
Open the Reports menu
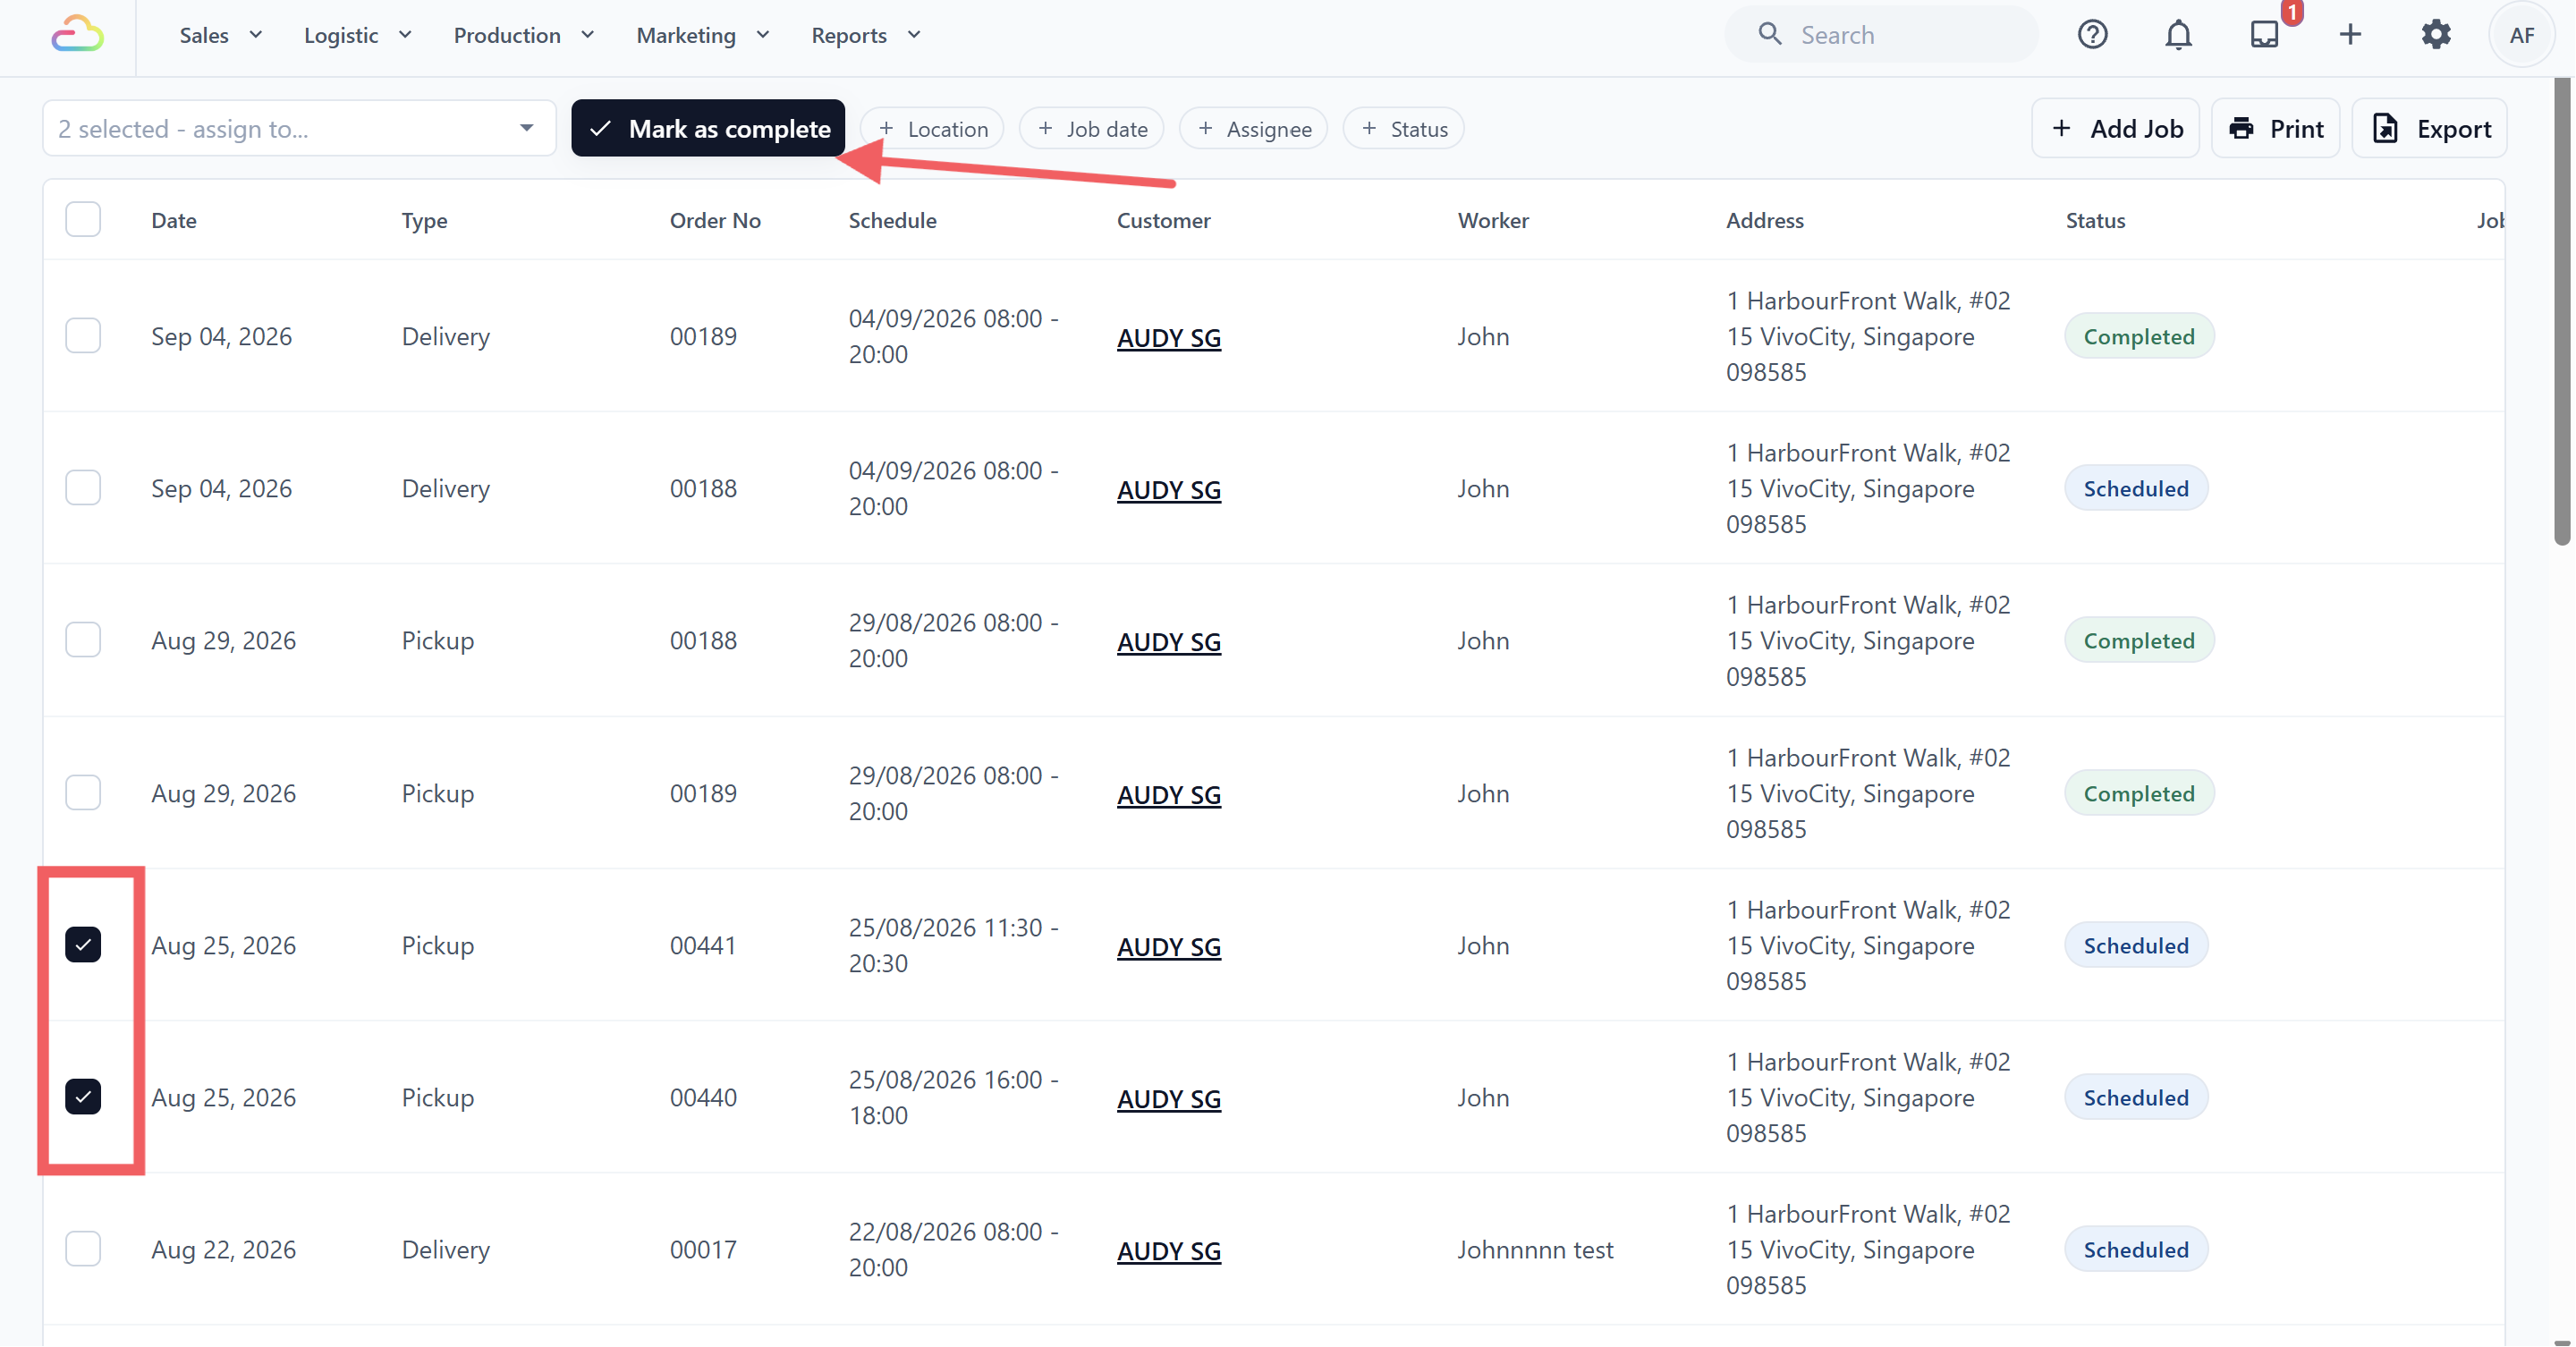click(x=866, y=35)
